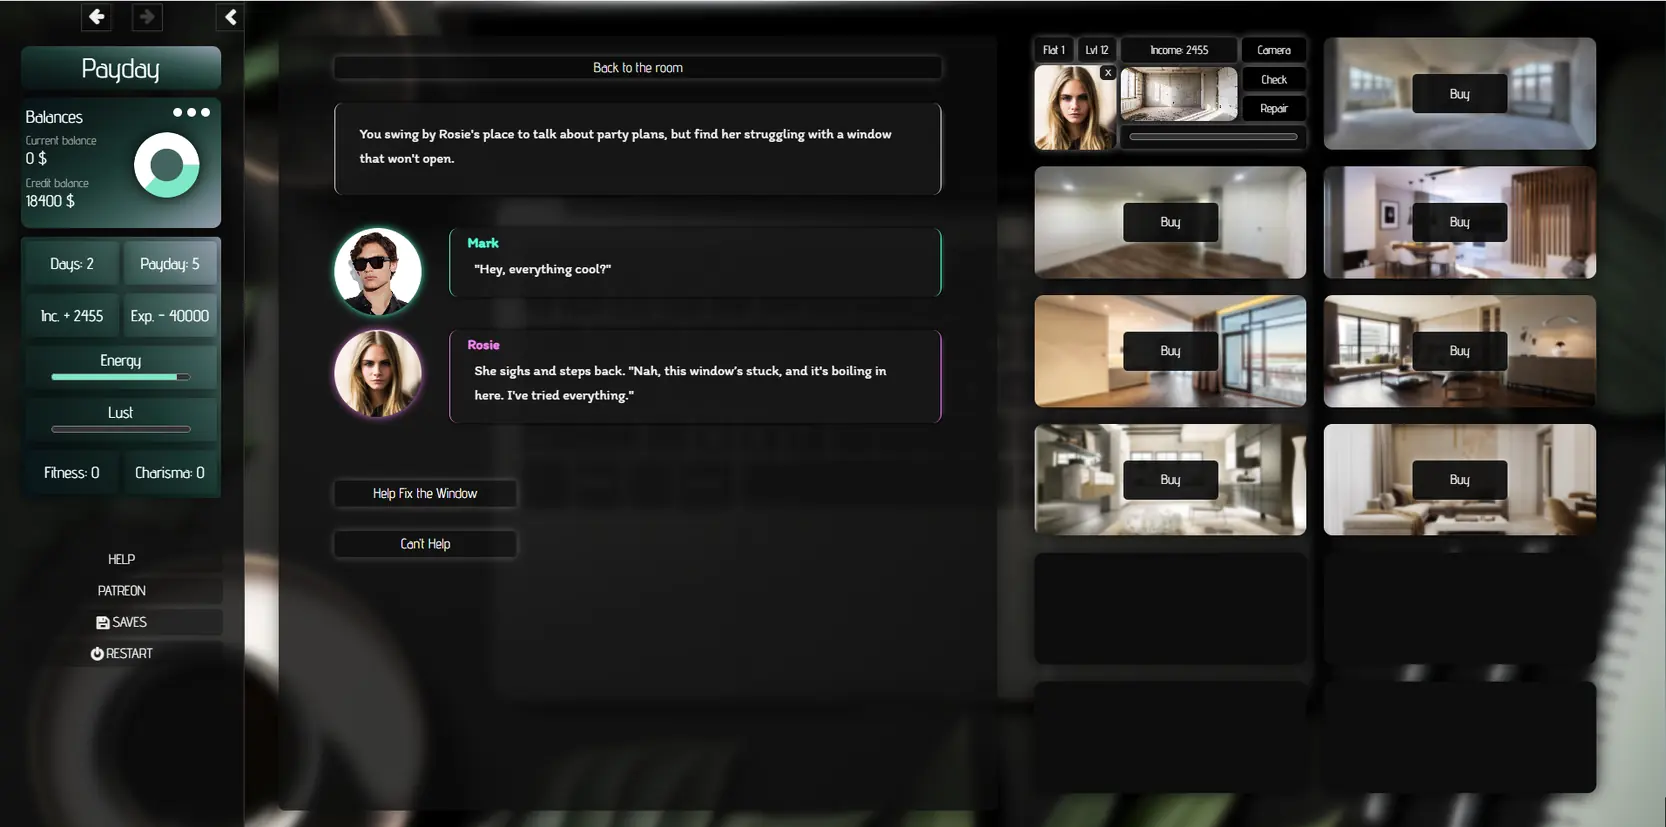Click the back arrow icon
Image resolution: width=1666 pixels, height=827 pixels.
click(96, 17)
